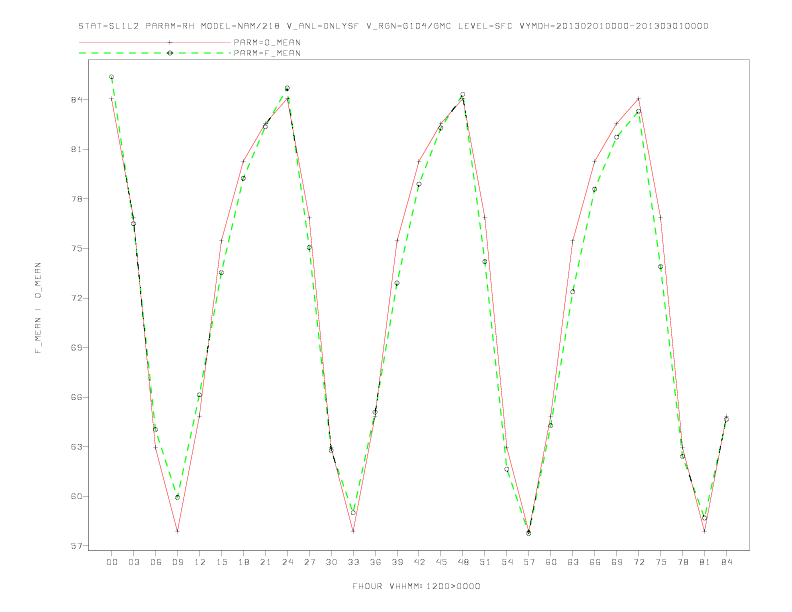Click V_RGN=G104/GMC in the chart title

408,26
